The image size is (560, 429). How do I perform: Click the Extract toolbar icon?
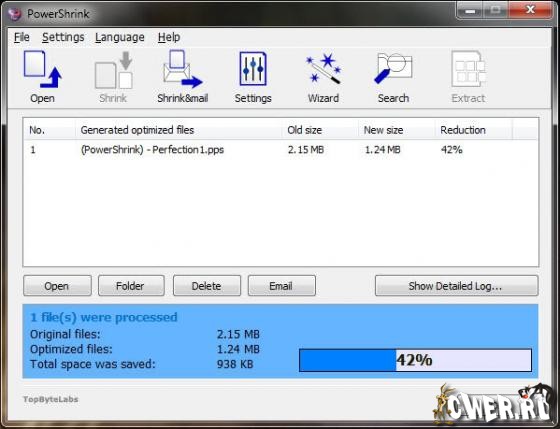(468, 77)
